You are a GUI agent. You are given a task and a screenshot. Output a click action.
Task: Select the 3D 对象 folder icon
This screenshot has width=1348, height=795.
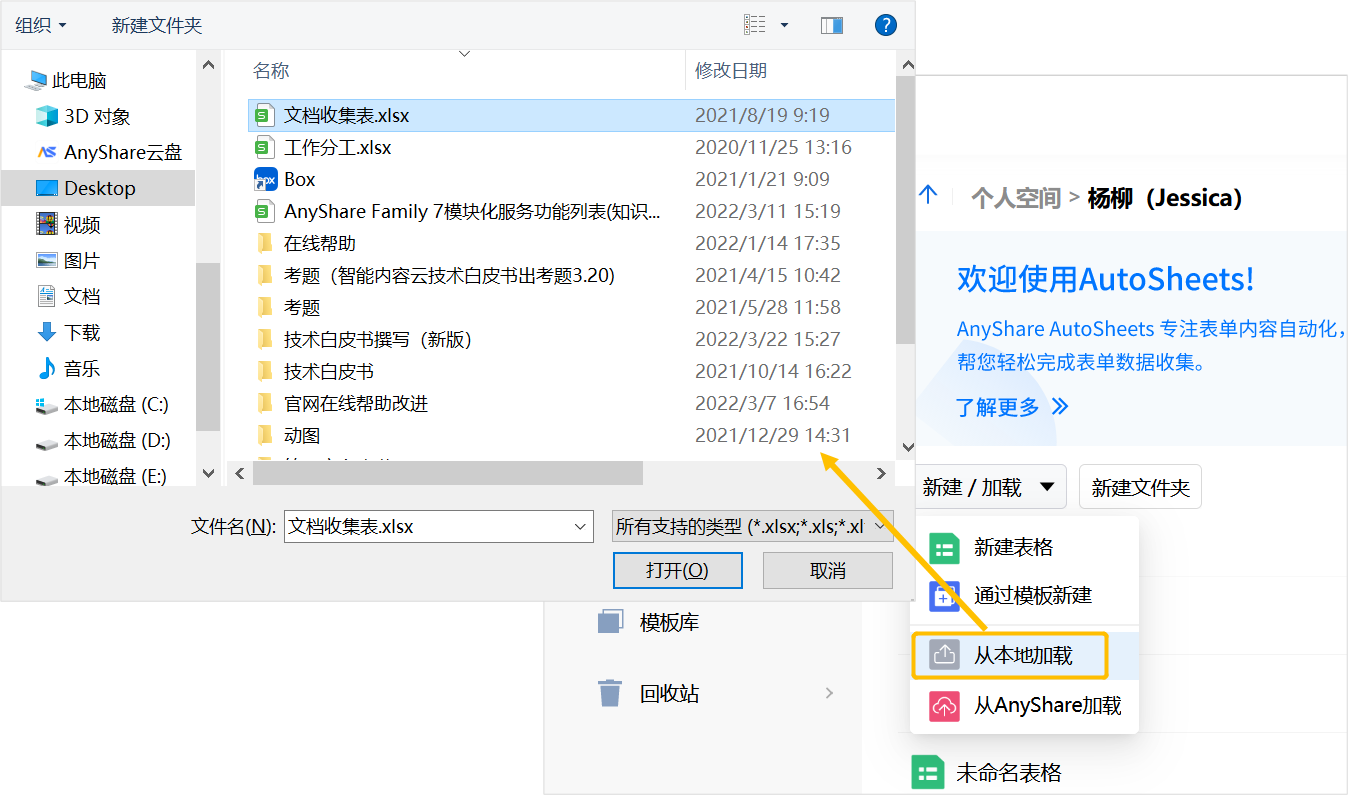pyautogui.click(x=47, y=116)
